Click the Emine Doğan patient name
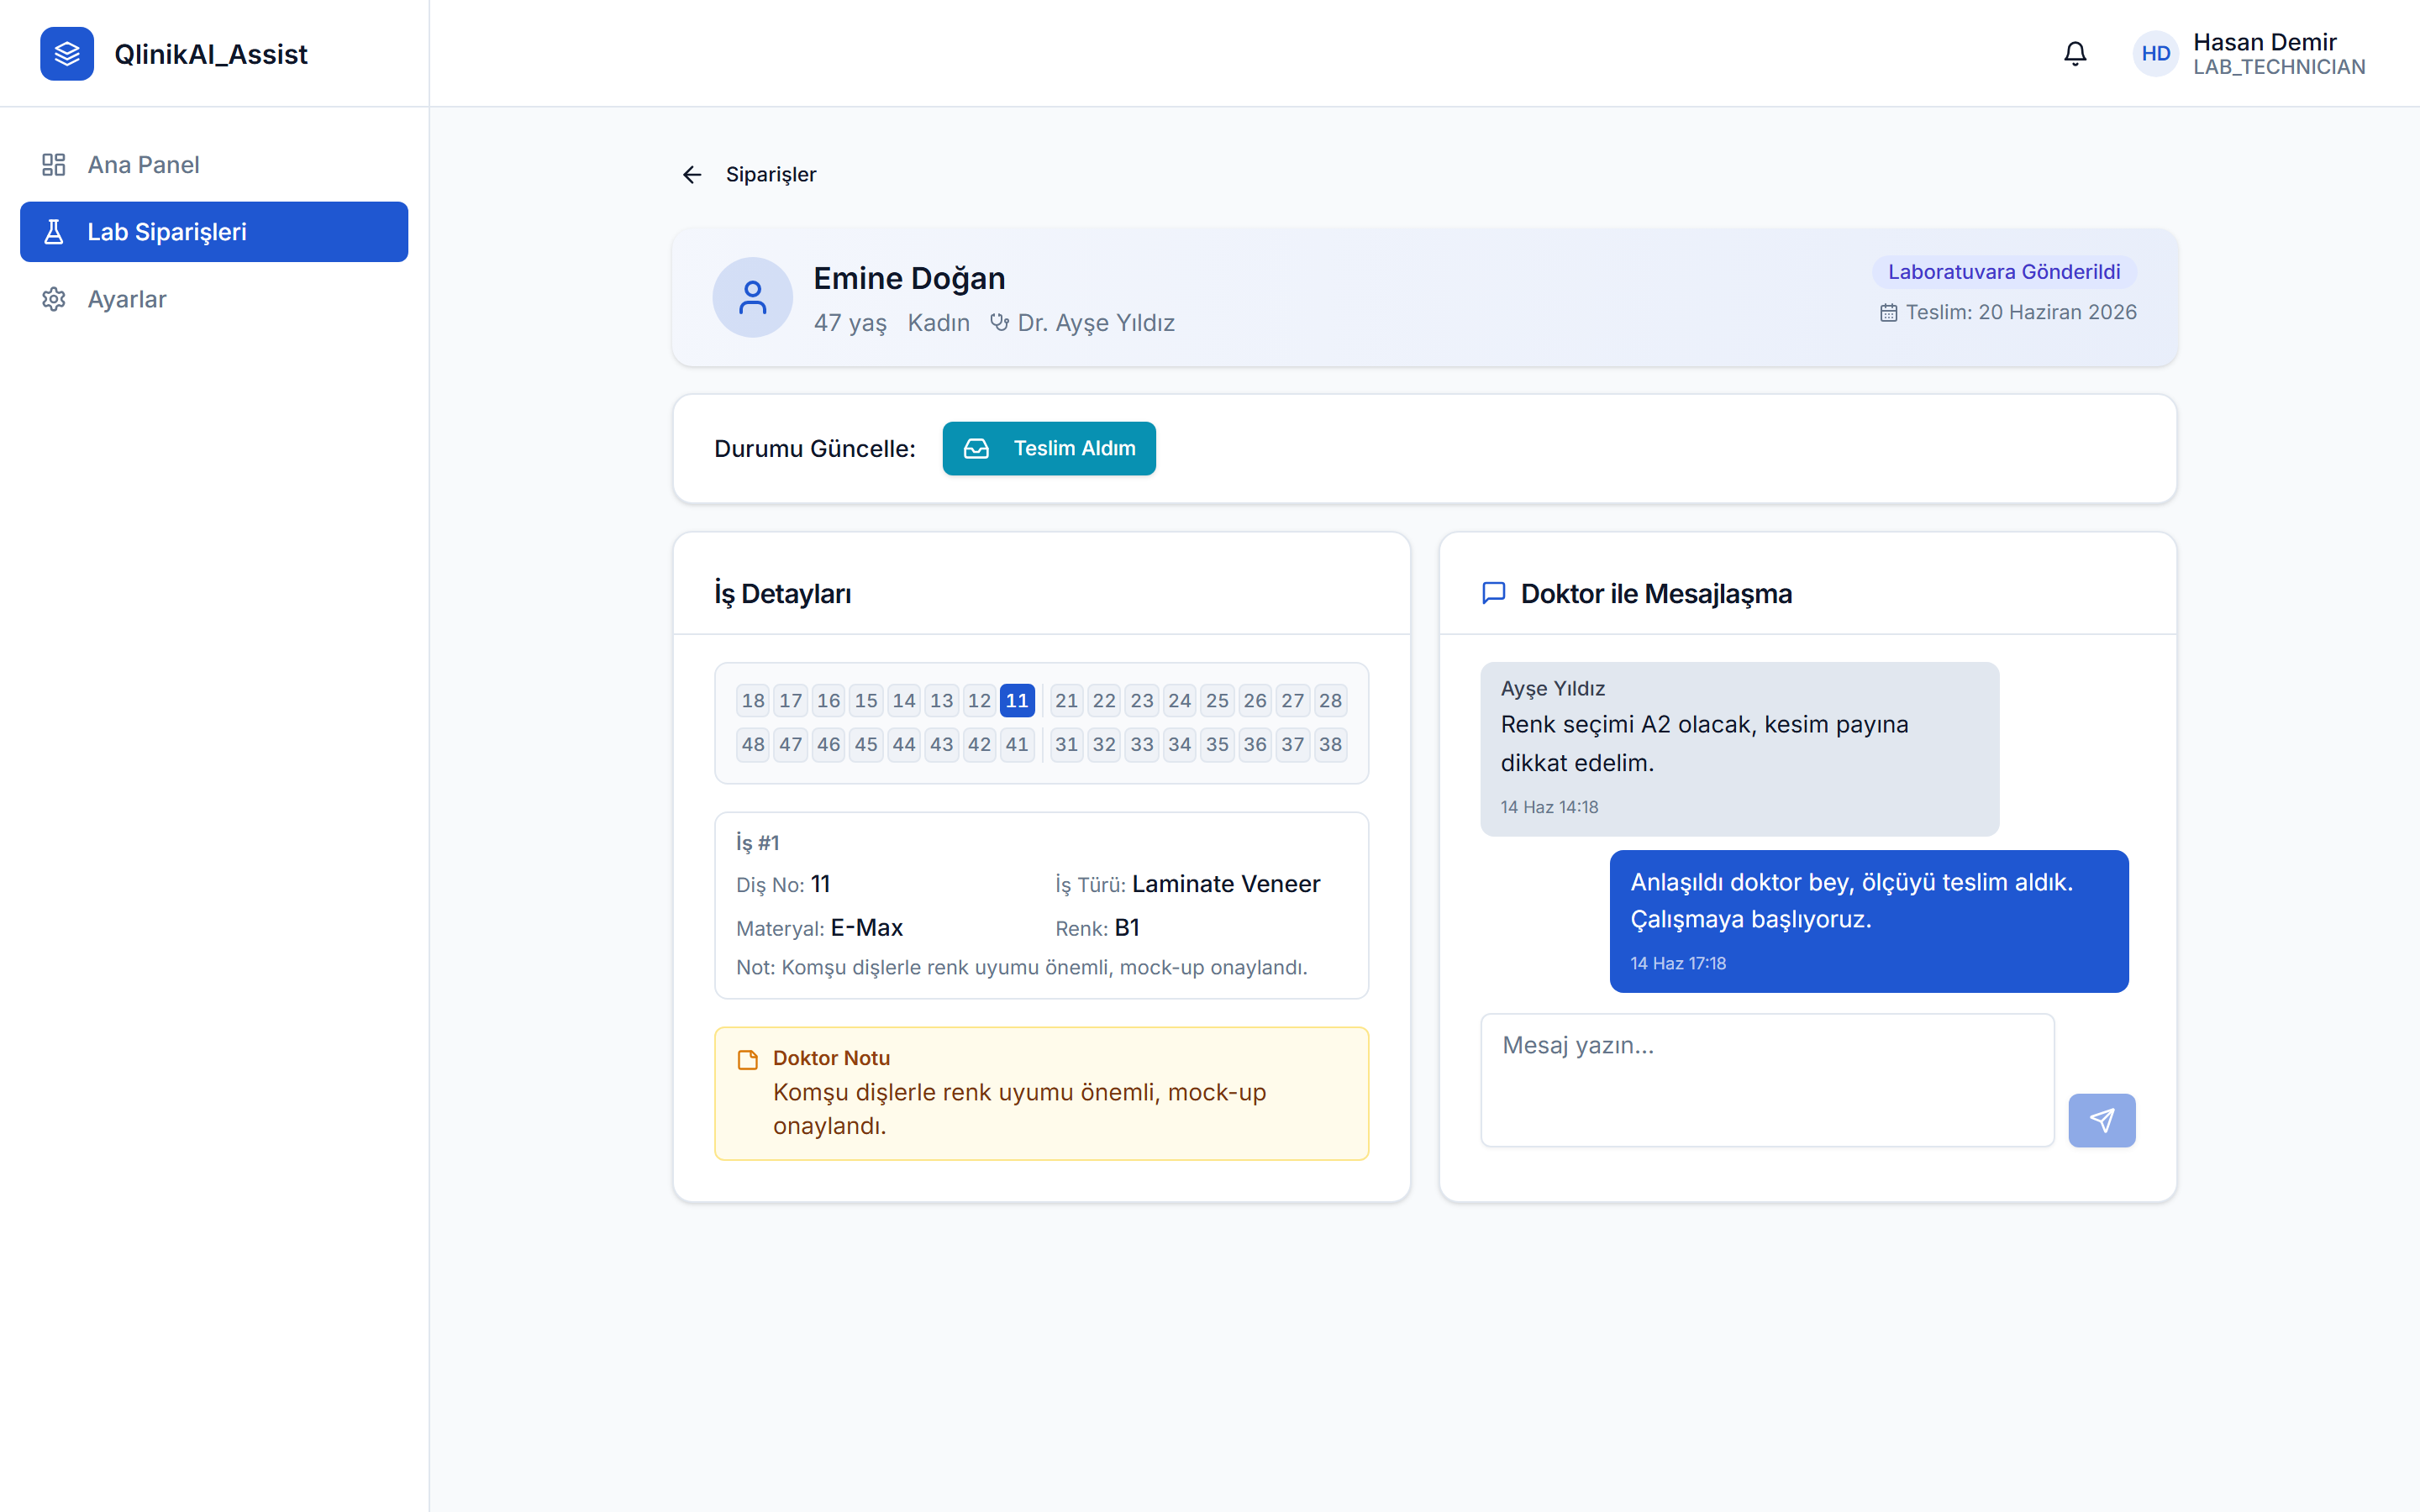Viewport: 2420px width, 1512px height. (909, 278)
